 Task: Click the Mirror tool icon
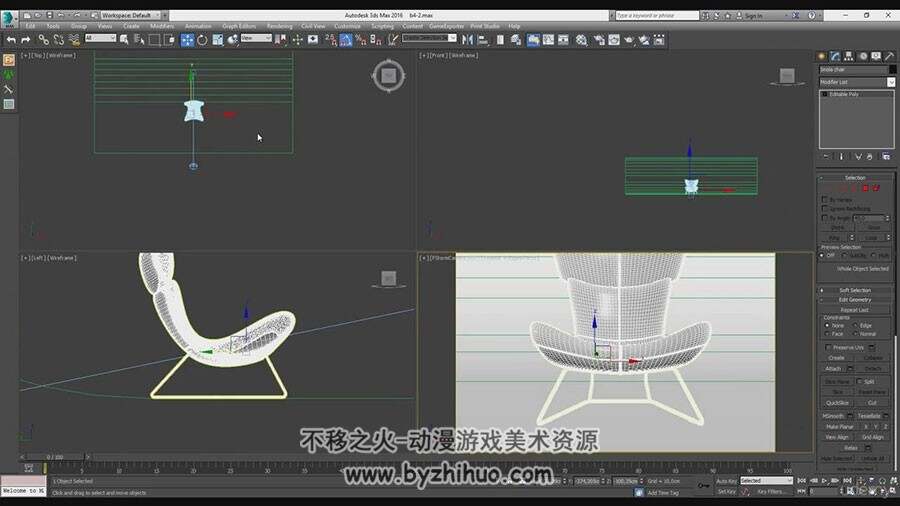(468, 40)
